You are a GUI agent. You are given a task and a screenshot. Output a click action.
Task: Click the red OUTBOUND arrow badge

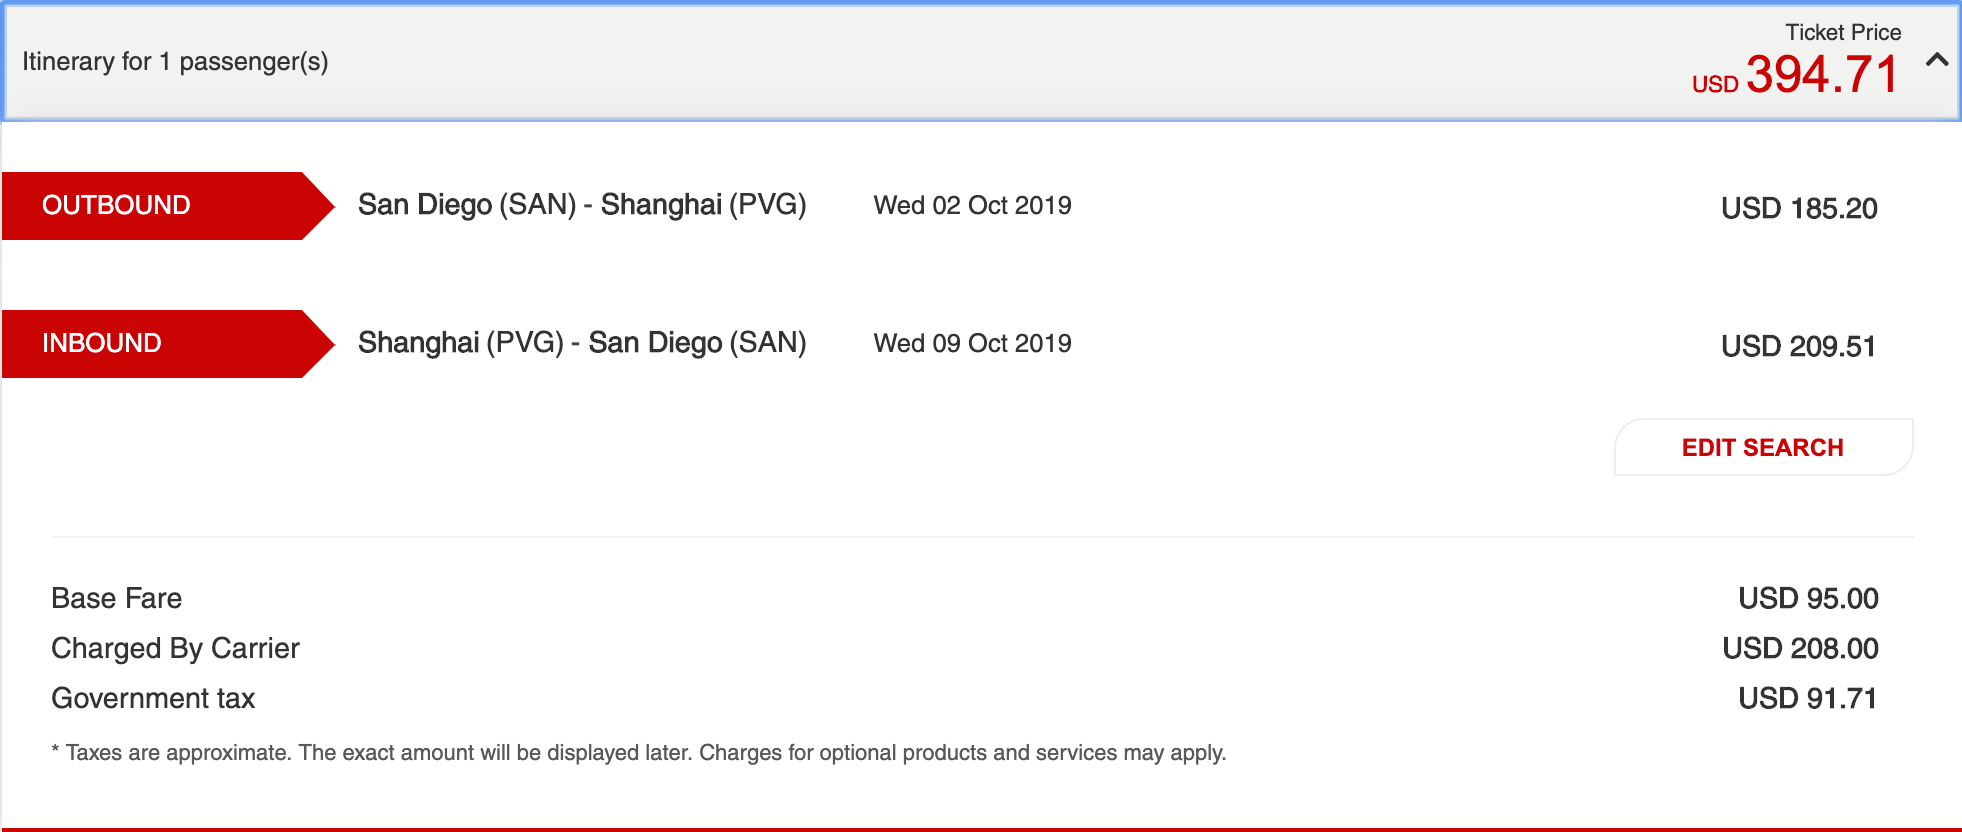(x=160, y=206)
